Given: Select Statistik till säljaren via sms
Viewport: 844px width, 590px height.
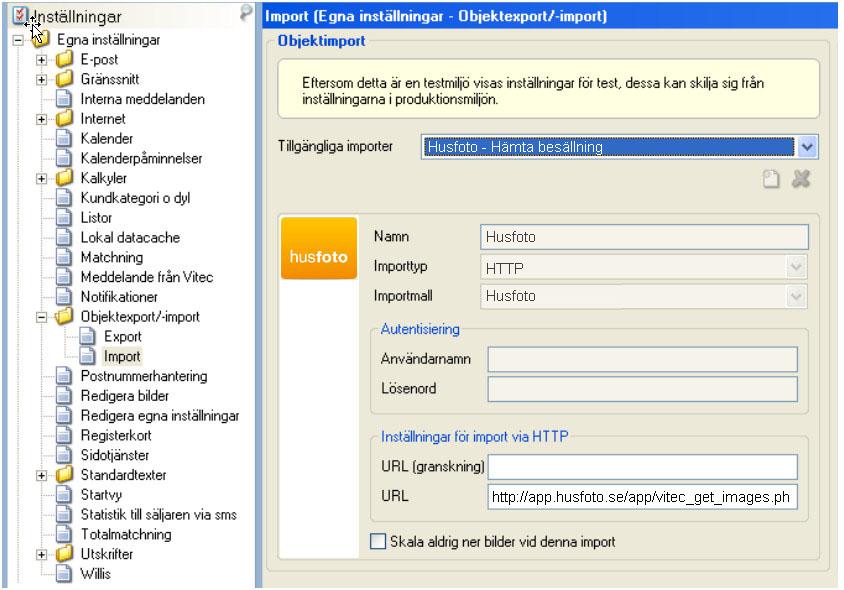Looking at the screenshot, I should [159, 515].
